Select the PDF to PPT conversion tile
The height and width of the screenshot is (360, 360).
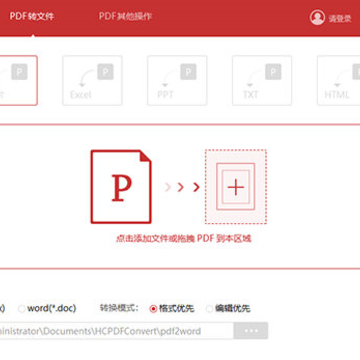point(177,81)
